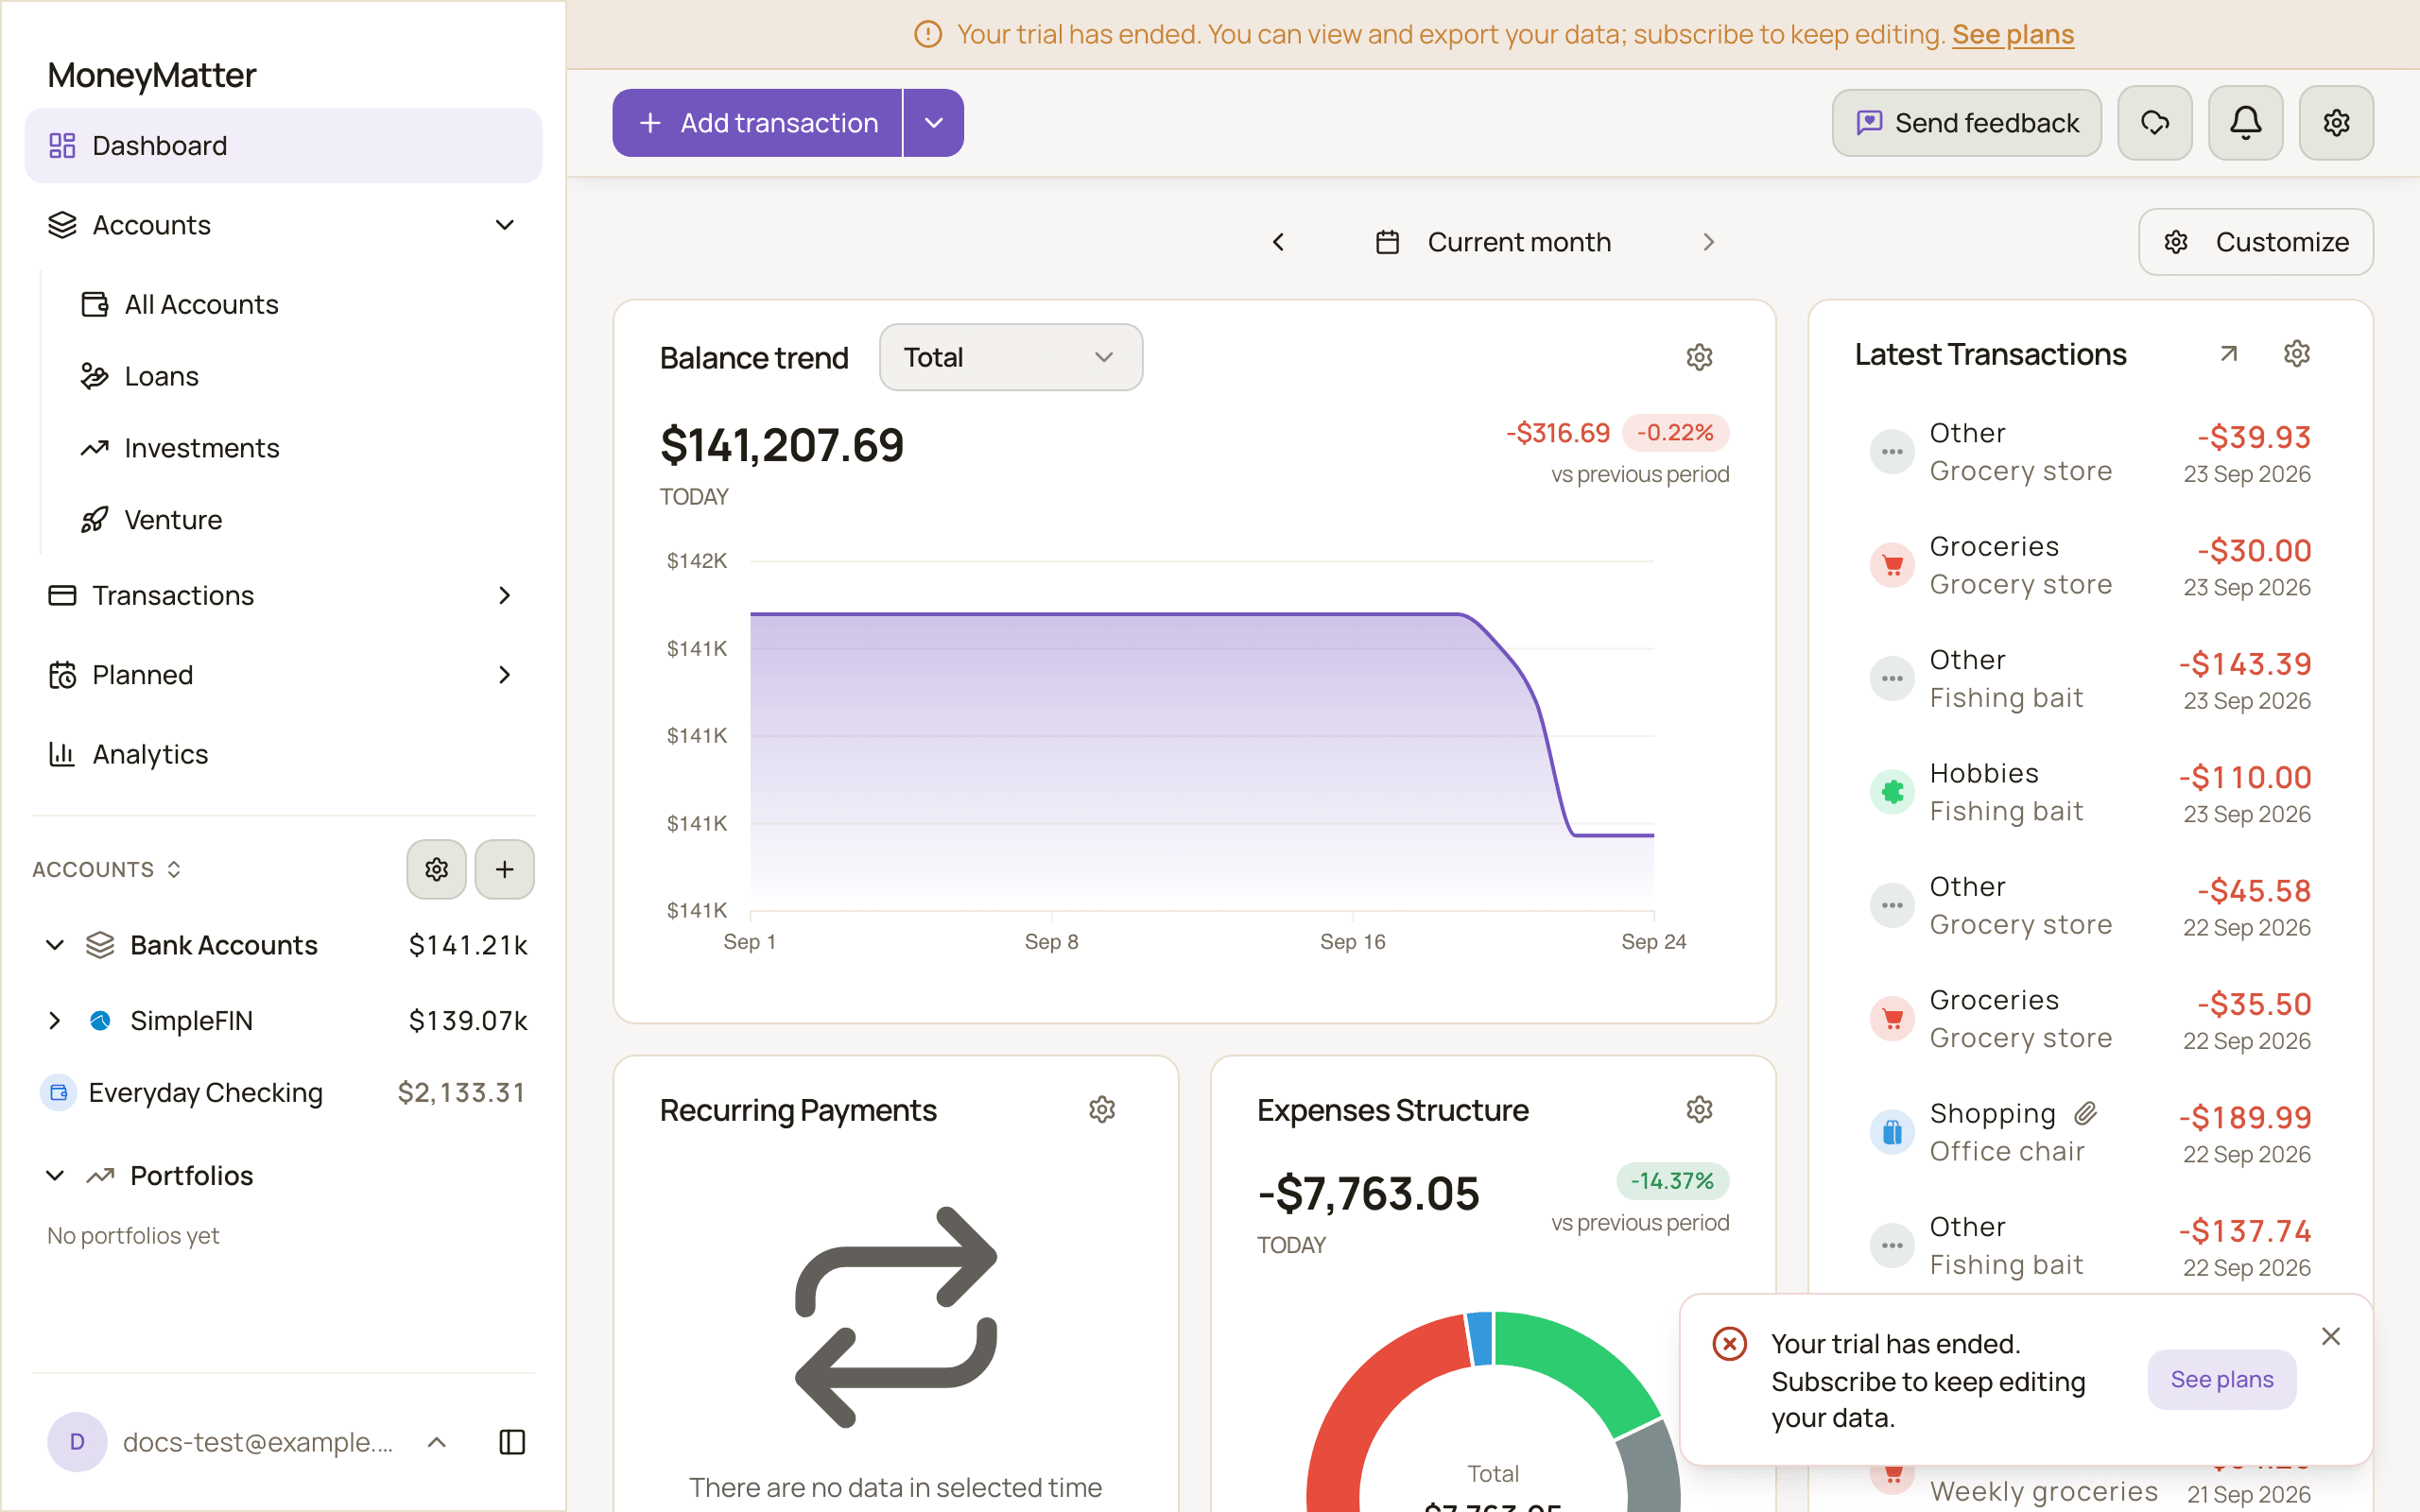
Task: Open the user account menu chevron
Action: pyautogui.click(x=437, y=1441)
